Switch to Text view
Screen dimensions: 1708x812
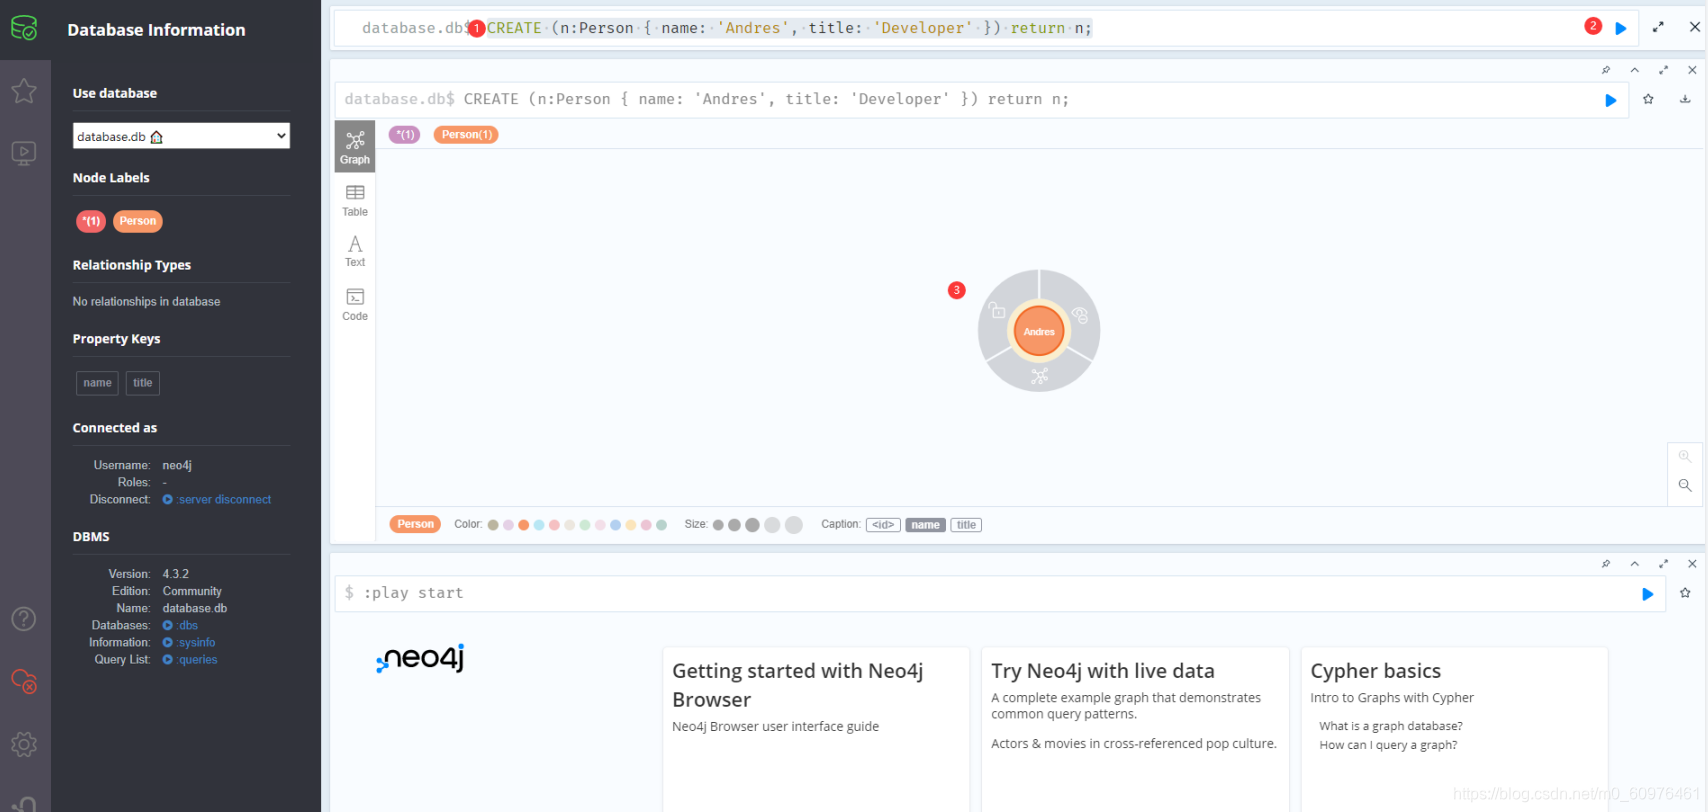click(355, 251)
